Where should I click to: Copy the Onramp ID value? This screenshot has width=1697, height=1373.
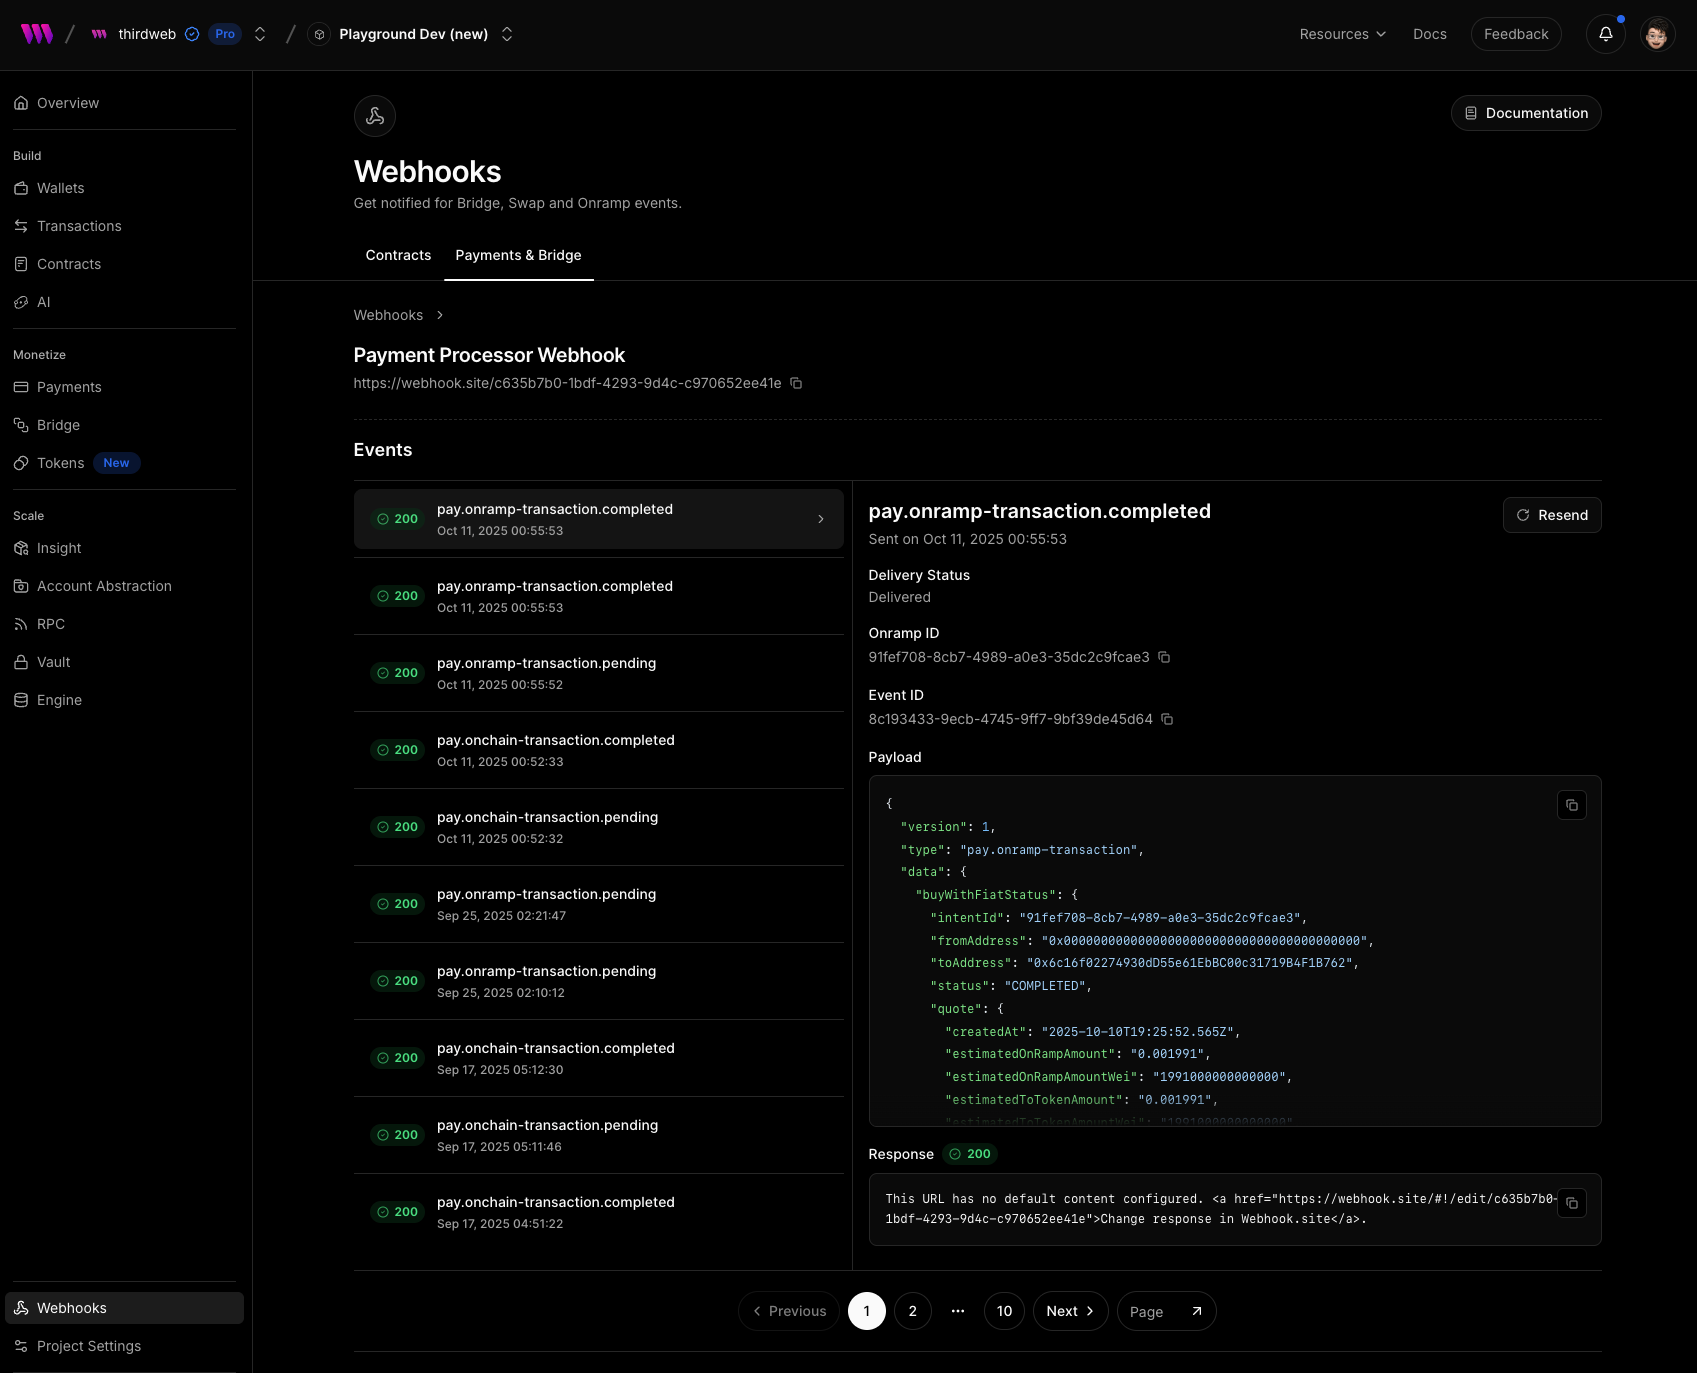pyautogui.click(x=1164, y=657)
